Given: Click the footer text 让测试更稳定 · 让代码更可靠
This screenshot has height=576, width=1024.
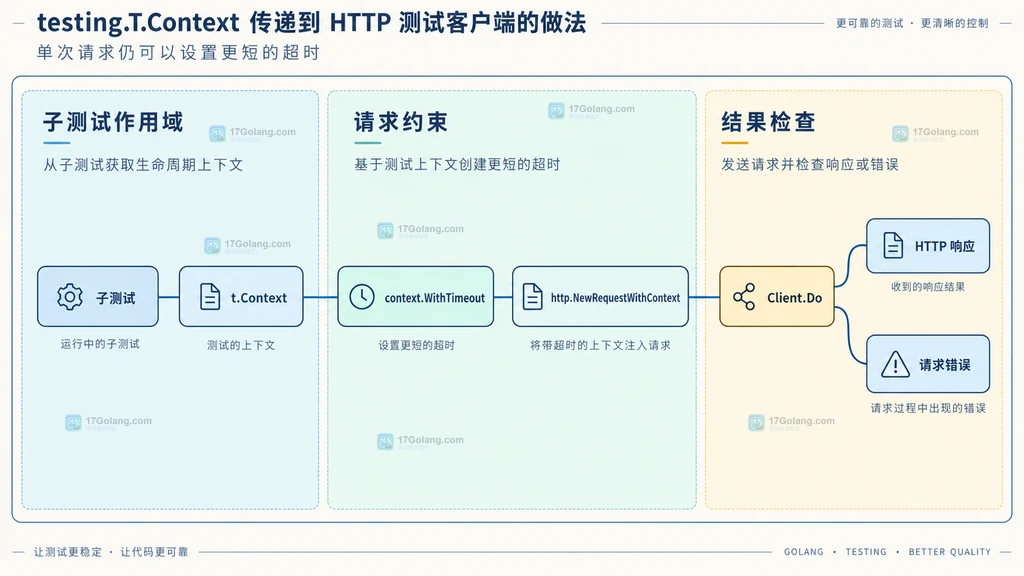Looking at the screenshot, I should pos(111,552).
